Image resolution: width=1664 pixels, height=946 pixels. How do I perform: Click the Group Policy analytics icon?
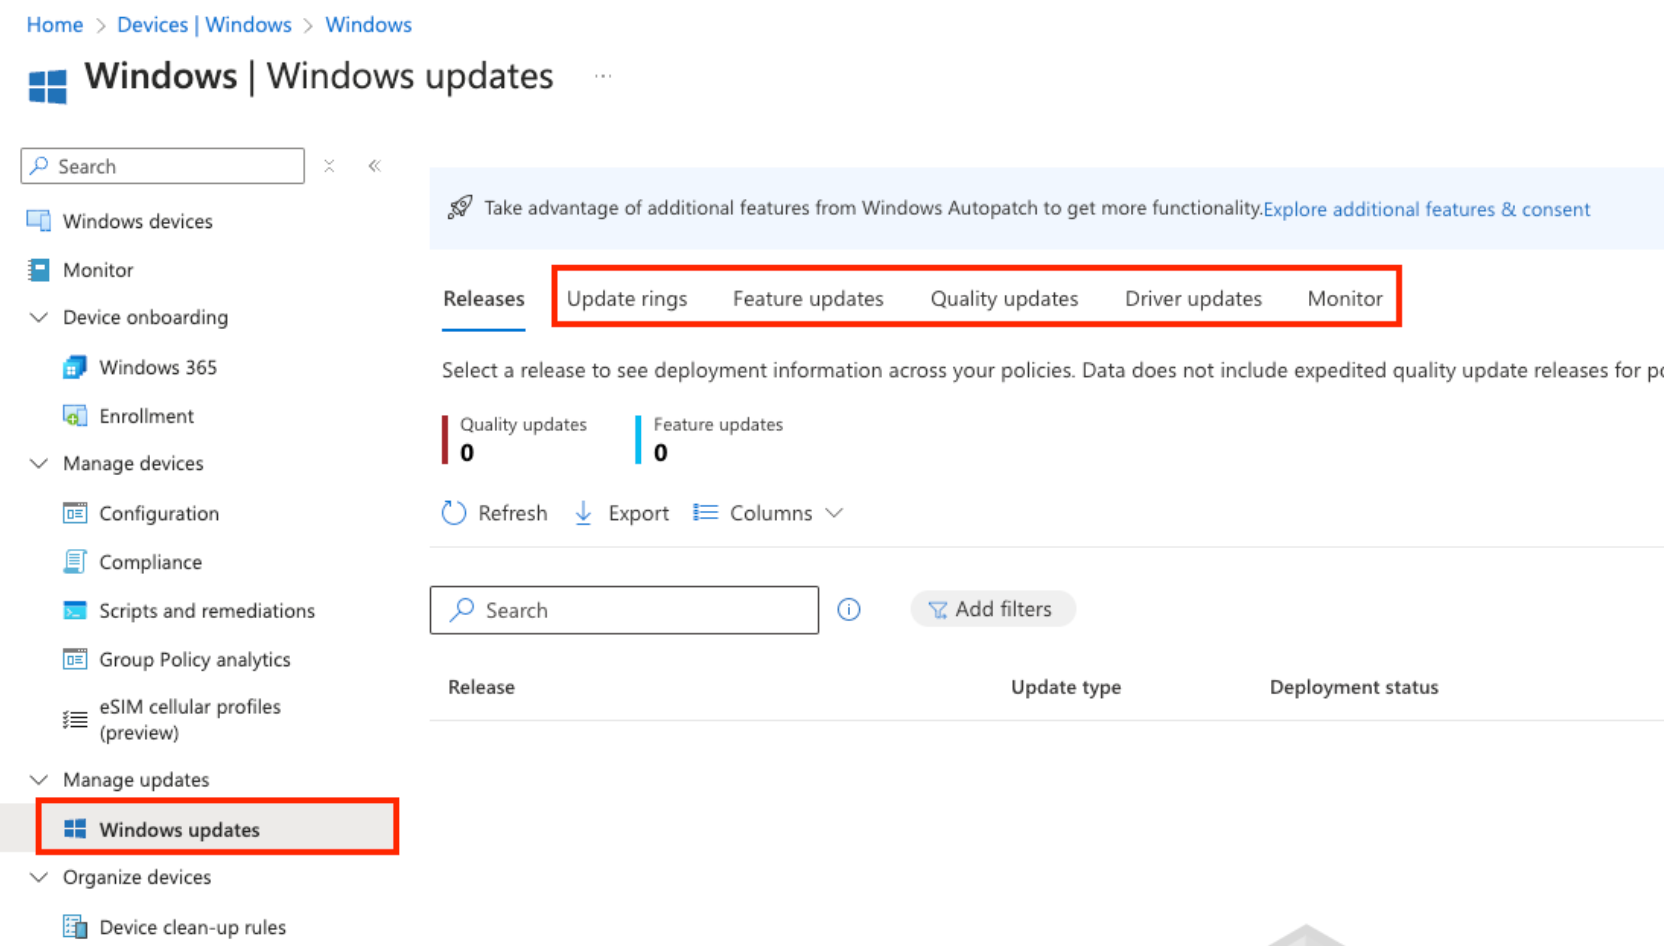(x=75, y=659)
